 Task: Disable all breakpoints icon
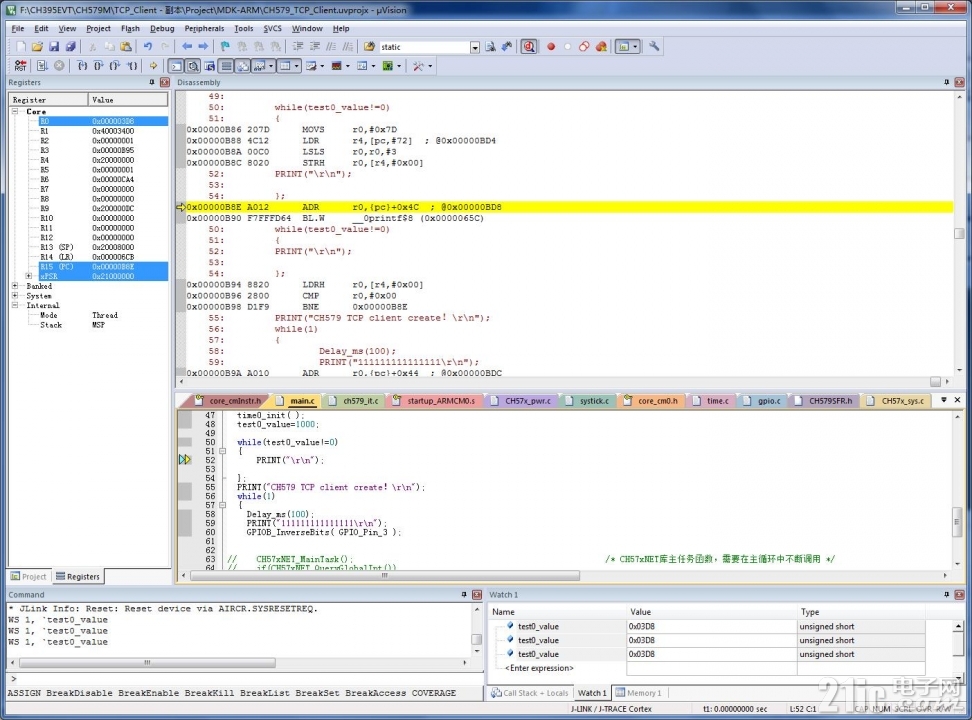(584, 47)
